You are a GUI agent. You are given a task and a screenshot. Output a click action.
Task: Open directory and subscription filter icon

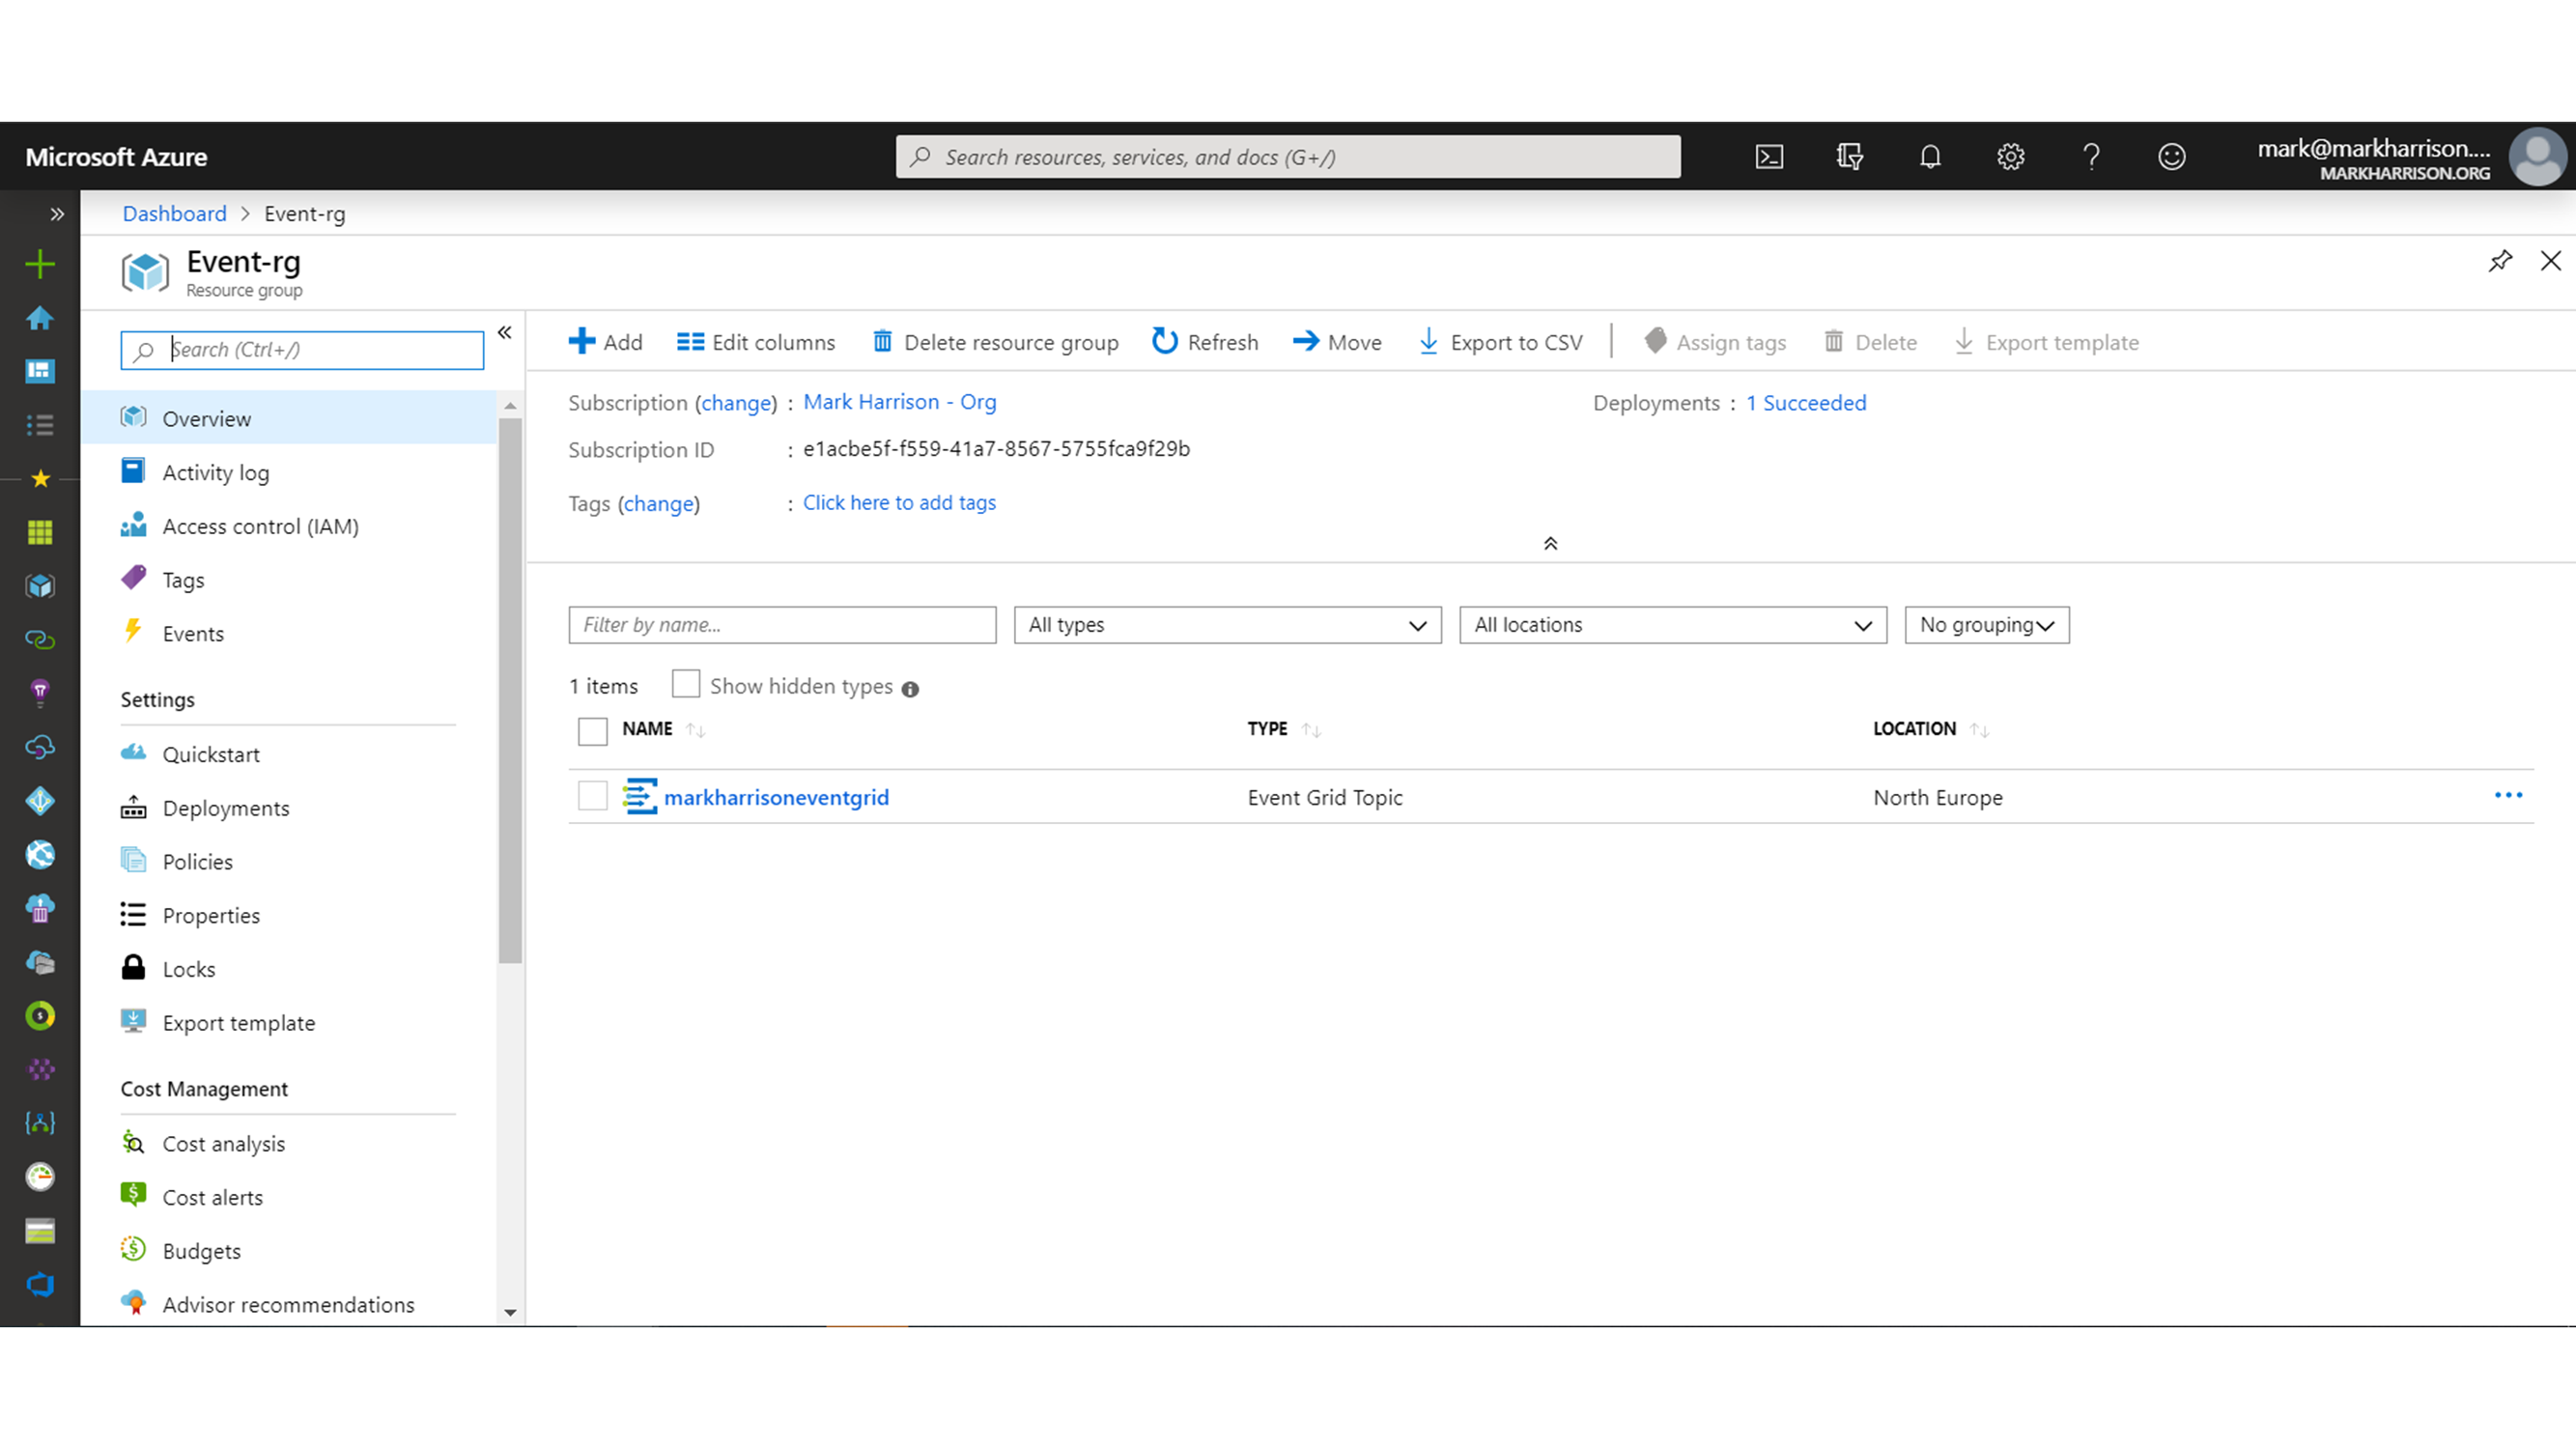1849,157
